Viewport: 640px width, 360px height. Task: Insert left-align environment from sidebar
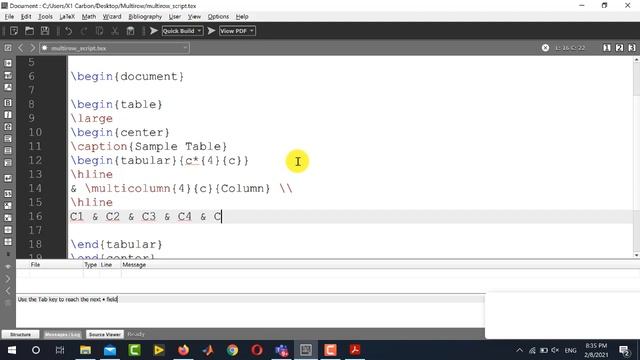(x=8, y=139)
